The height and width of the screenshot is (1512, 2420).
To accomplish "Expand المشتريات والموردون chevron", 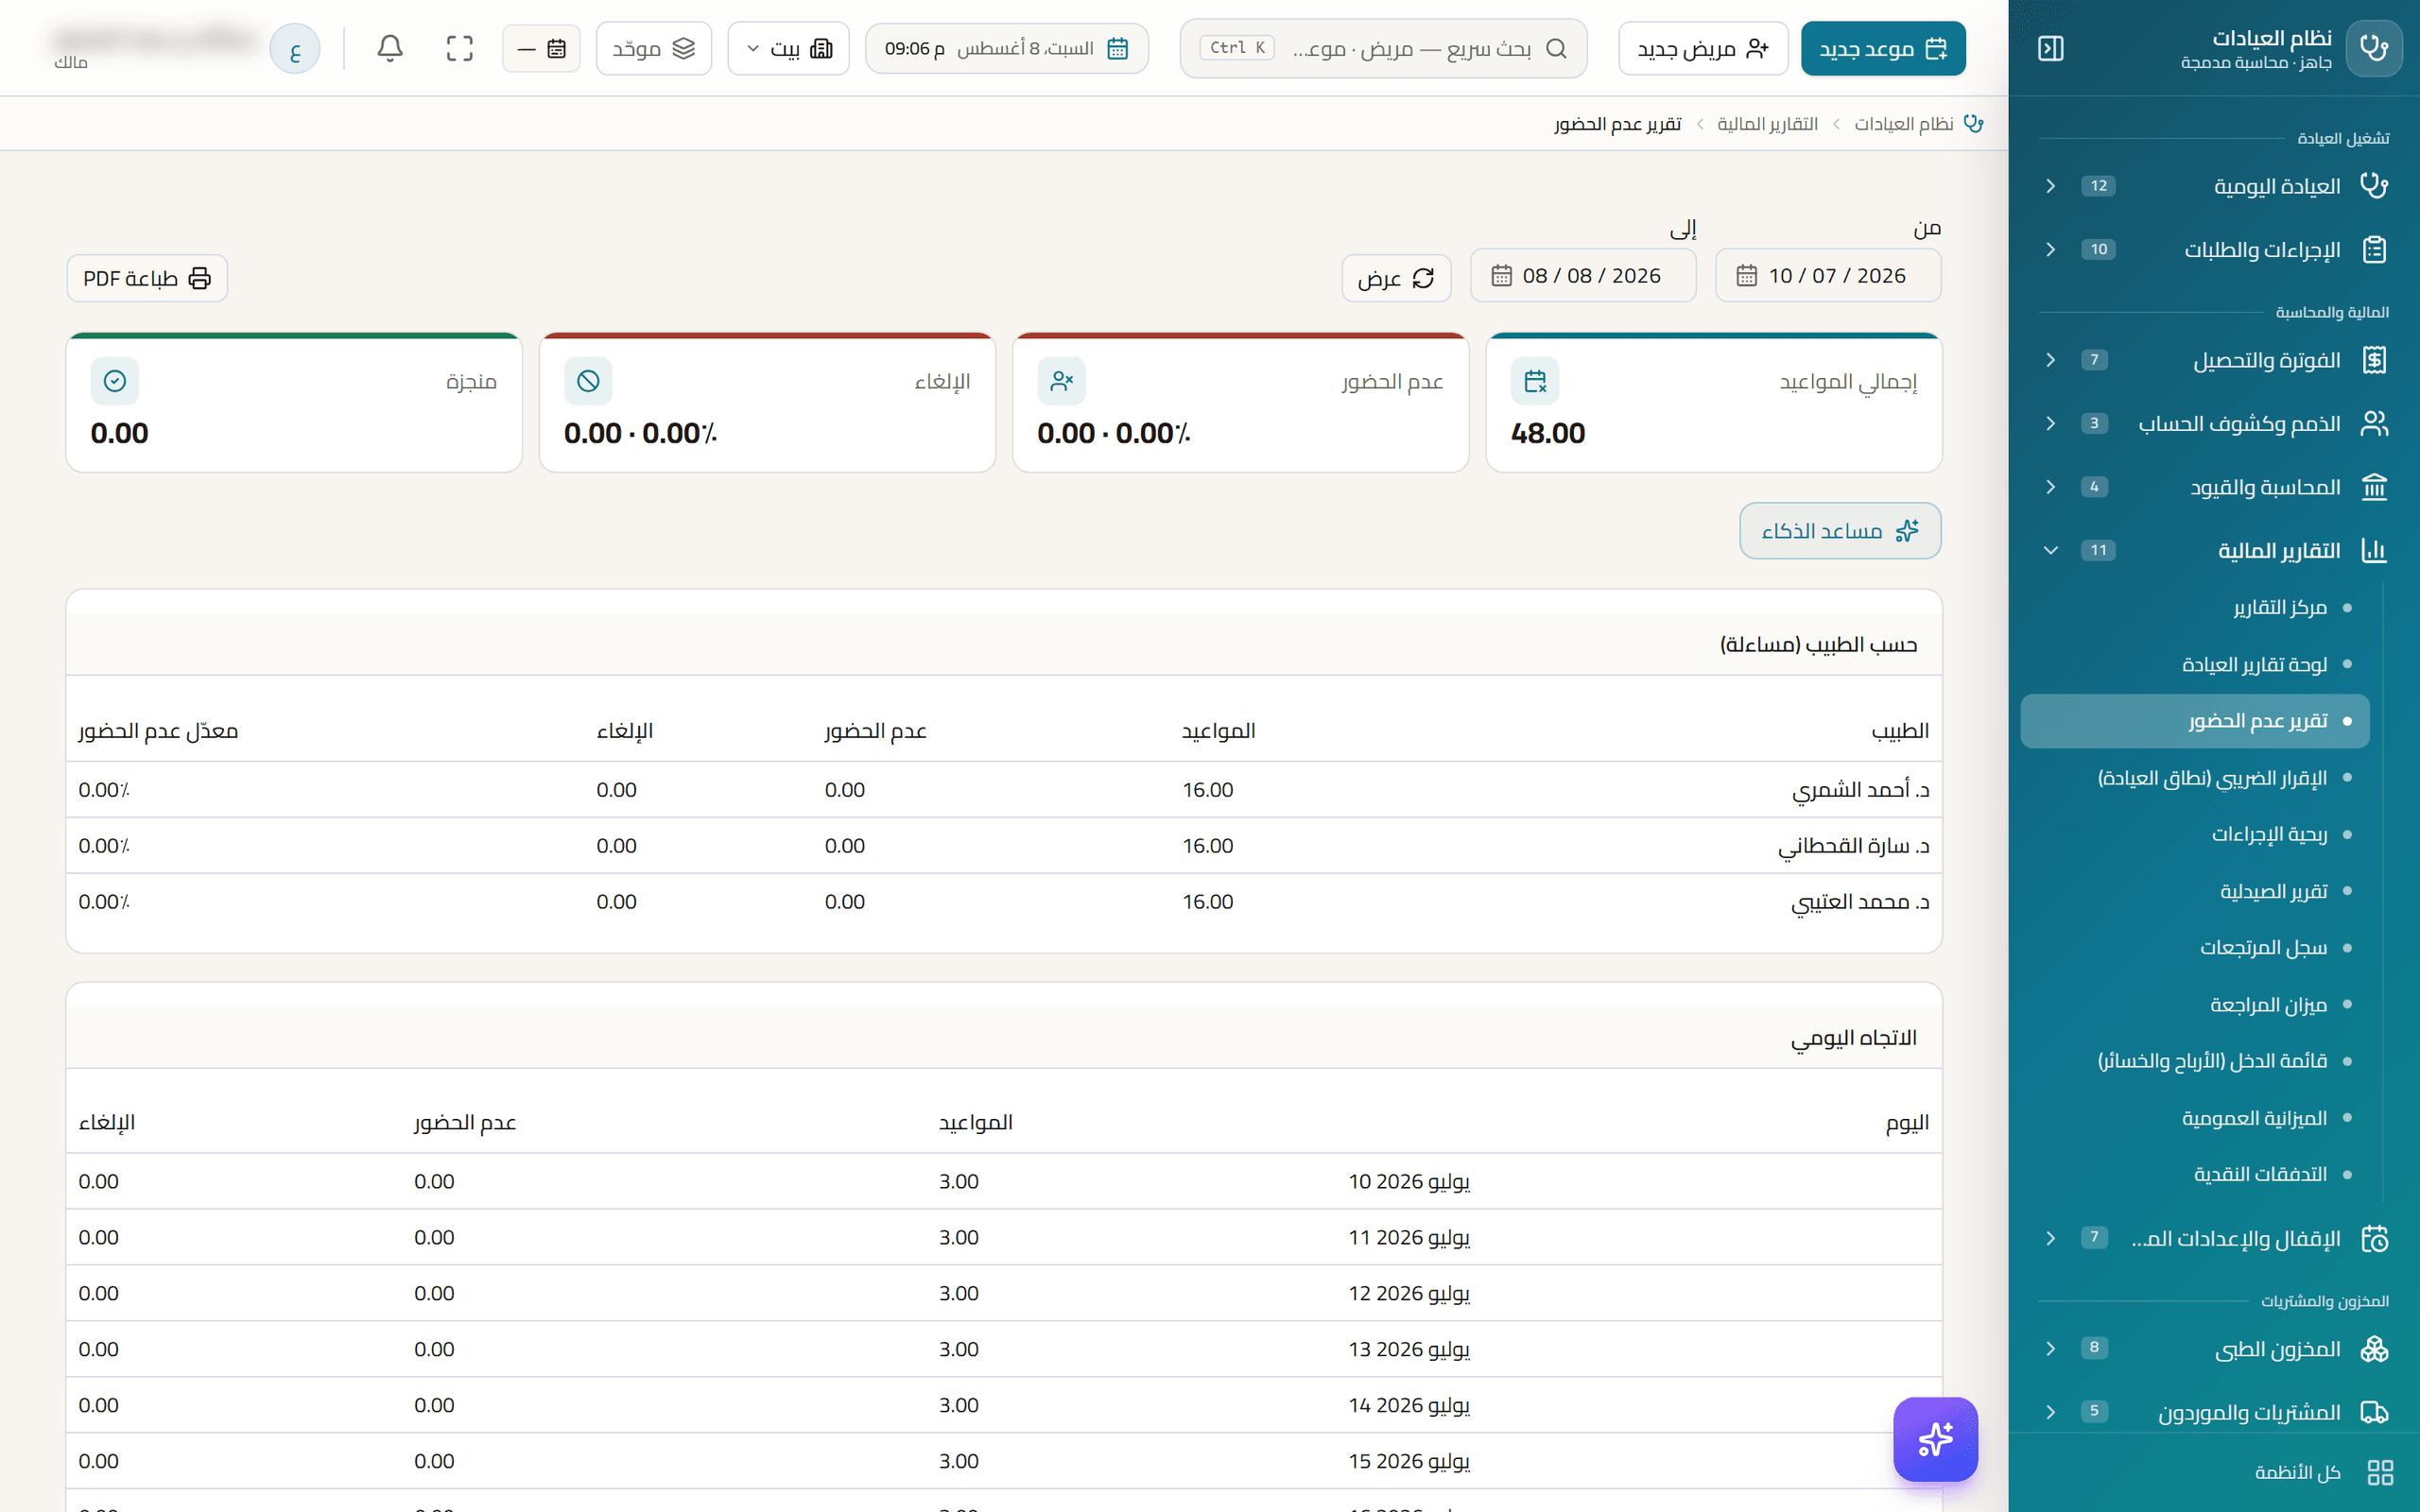I will click(x=2050, y=1412).
